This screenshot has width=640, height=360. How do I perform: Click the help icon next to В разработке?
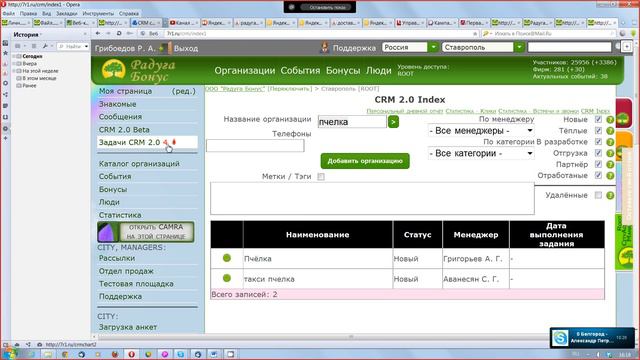tap(610, 142)
